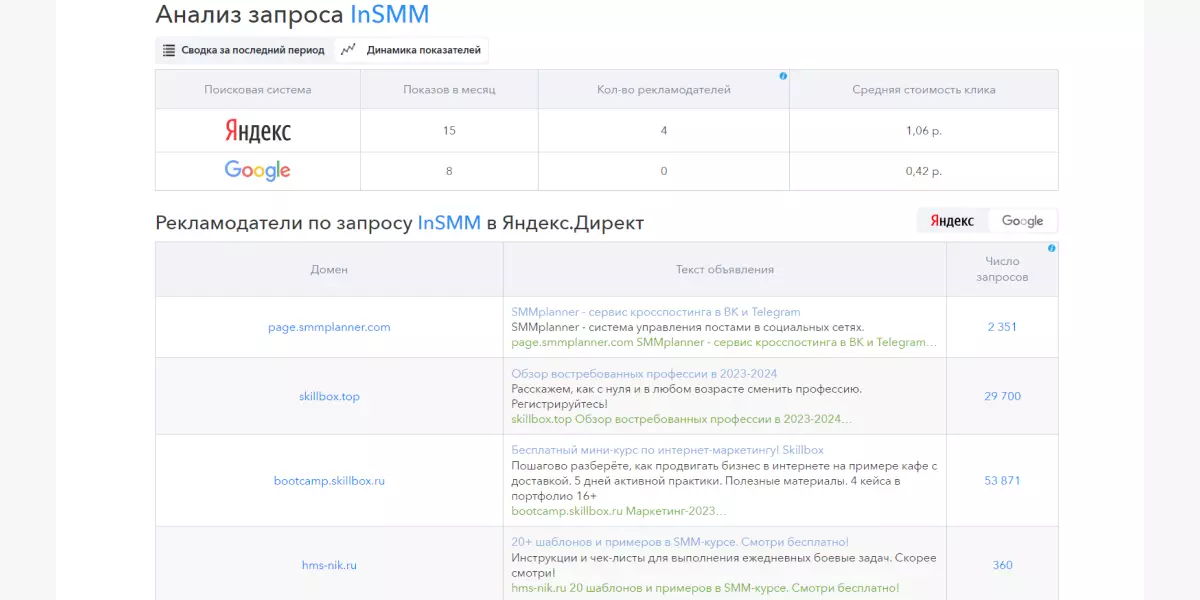Click info icon above Кол-во рекламодателей column
The height and width of the screenshot is (600, 1200).
point(783,76)
